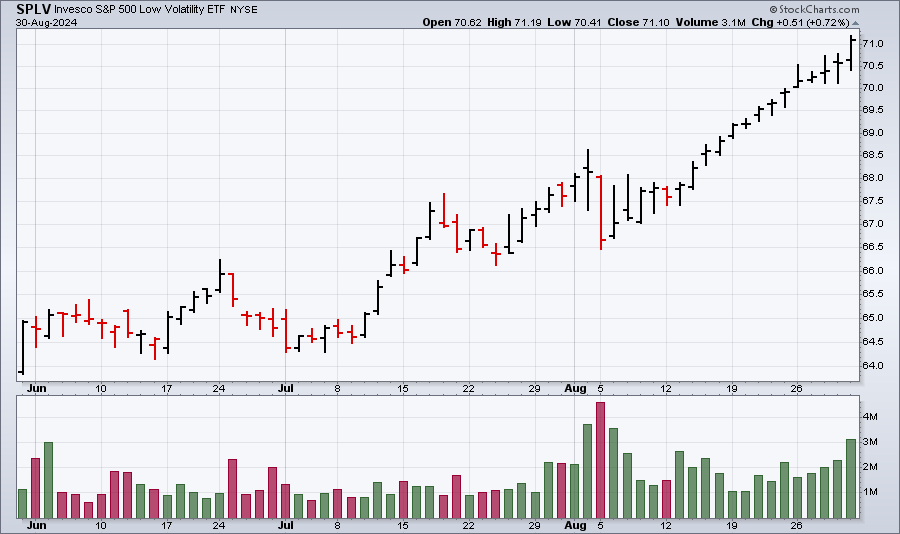Click the small up-triangle icon beside Chg
Image resolution: width=900 pixels, height=534 pixels.
click(x=855, y=23)
